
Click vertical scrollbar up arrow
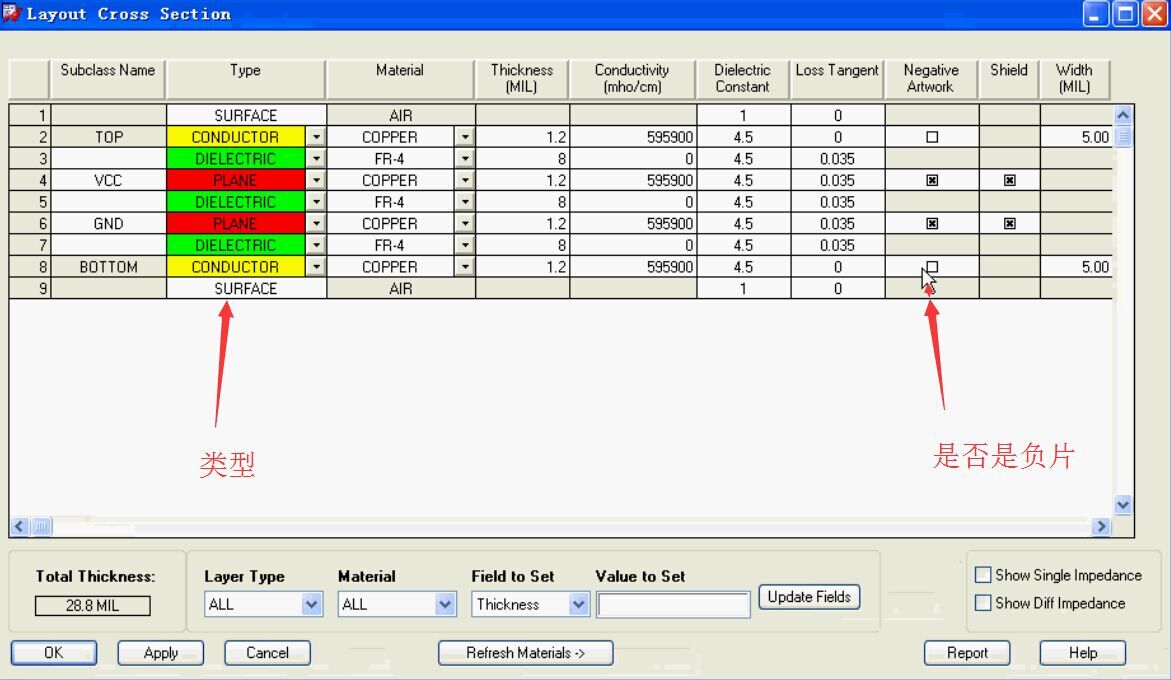point(1122,116)
